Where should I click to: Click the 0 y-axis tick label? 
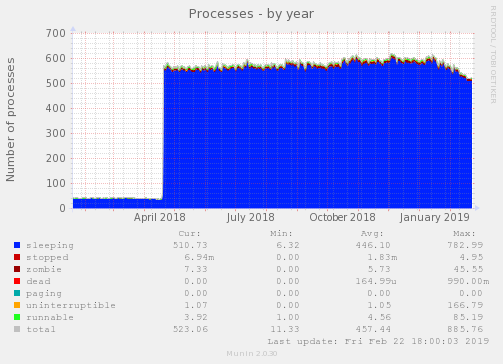pyautogui.click(x=62, y=208)
